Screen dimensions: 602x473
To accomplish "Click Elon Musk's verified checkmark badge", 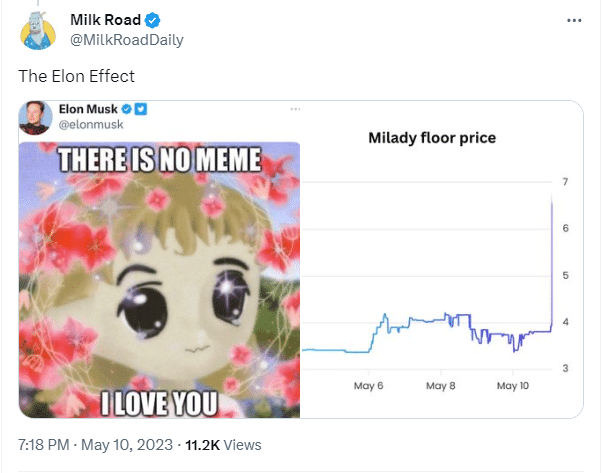I will (x=127, y=109).
